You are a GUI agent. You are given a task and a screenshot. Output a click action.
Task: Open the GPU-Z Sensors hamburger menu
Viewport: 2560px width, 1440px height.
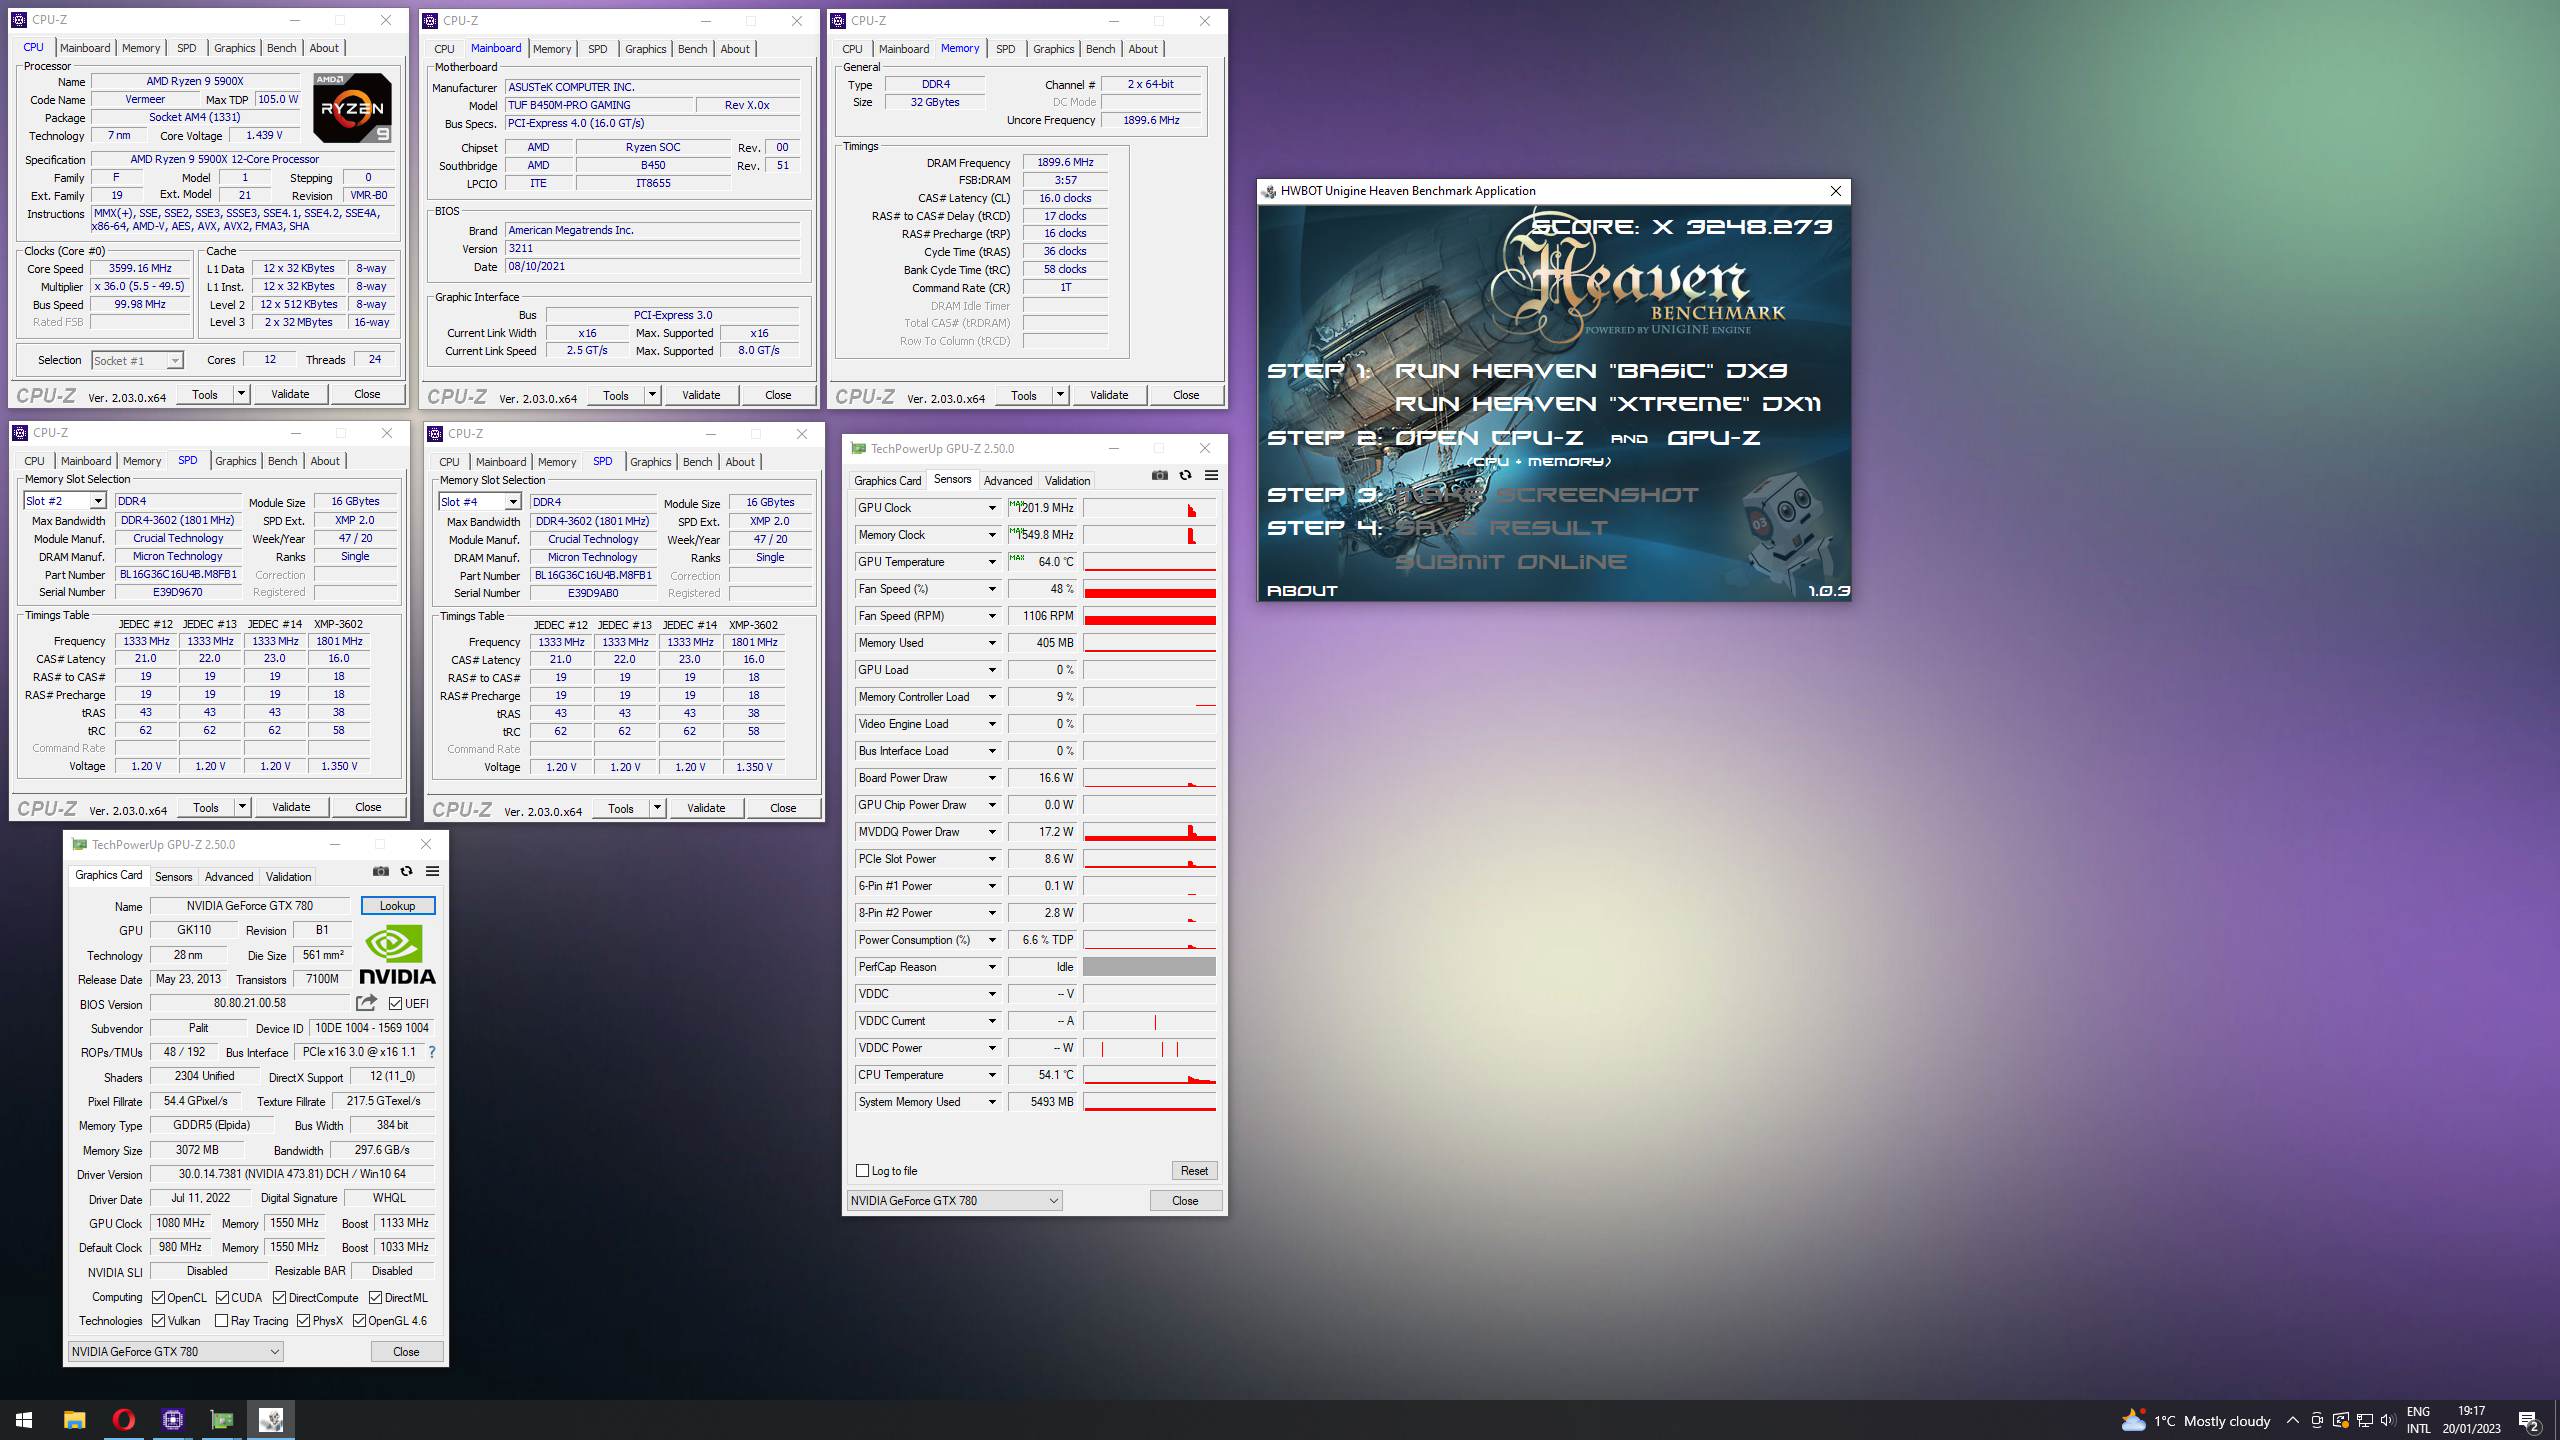pyautogui.click(x=1211, y=476)
